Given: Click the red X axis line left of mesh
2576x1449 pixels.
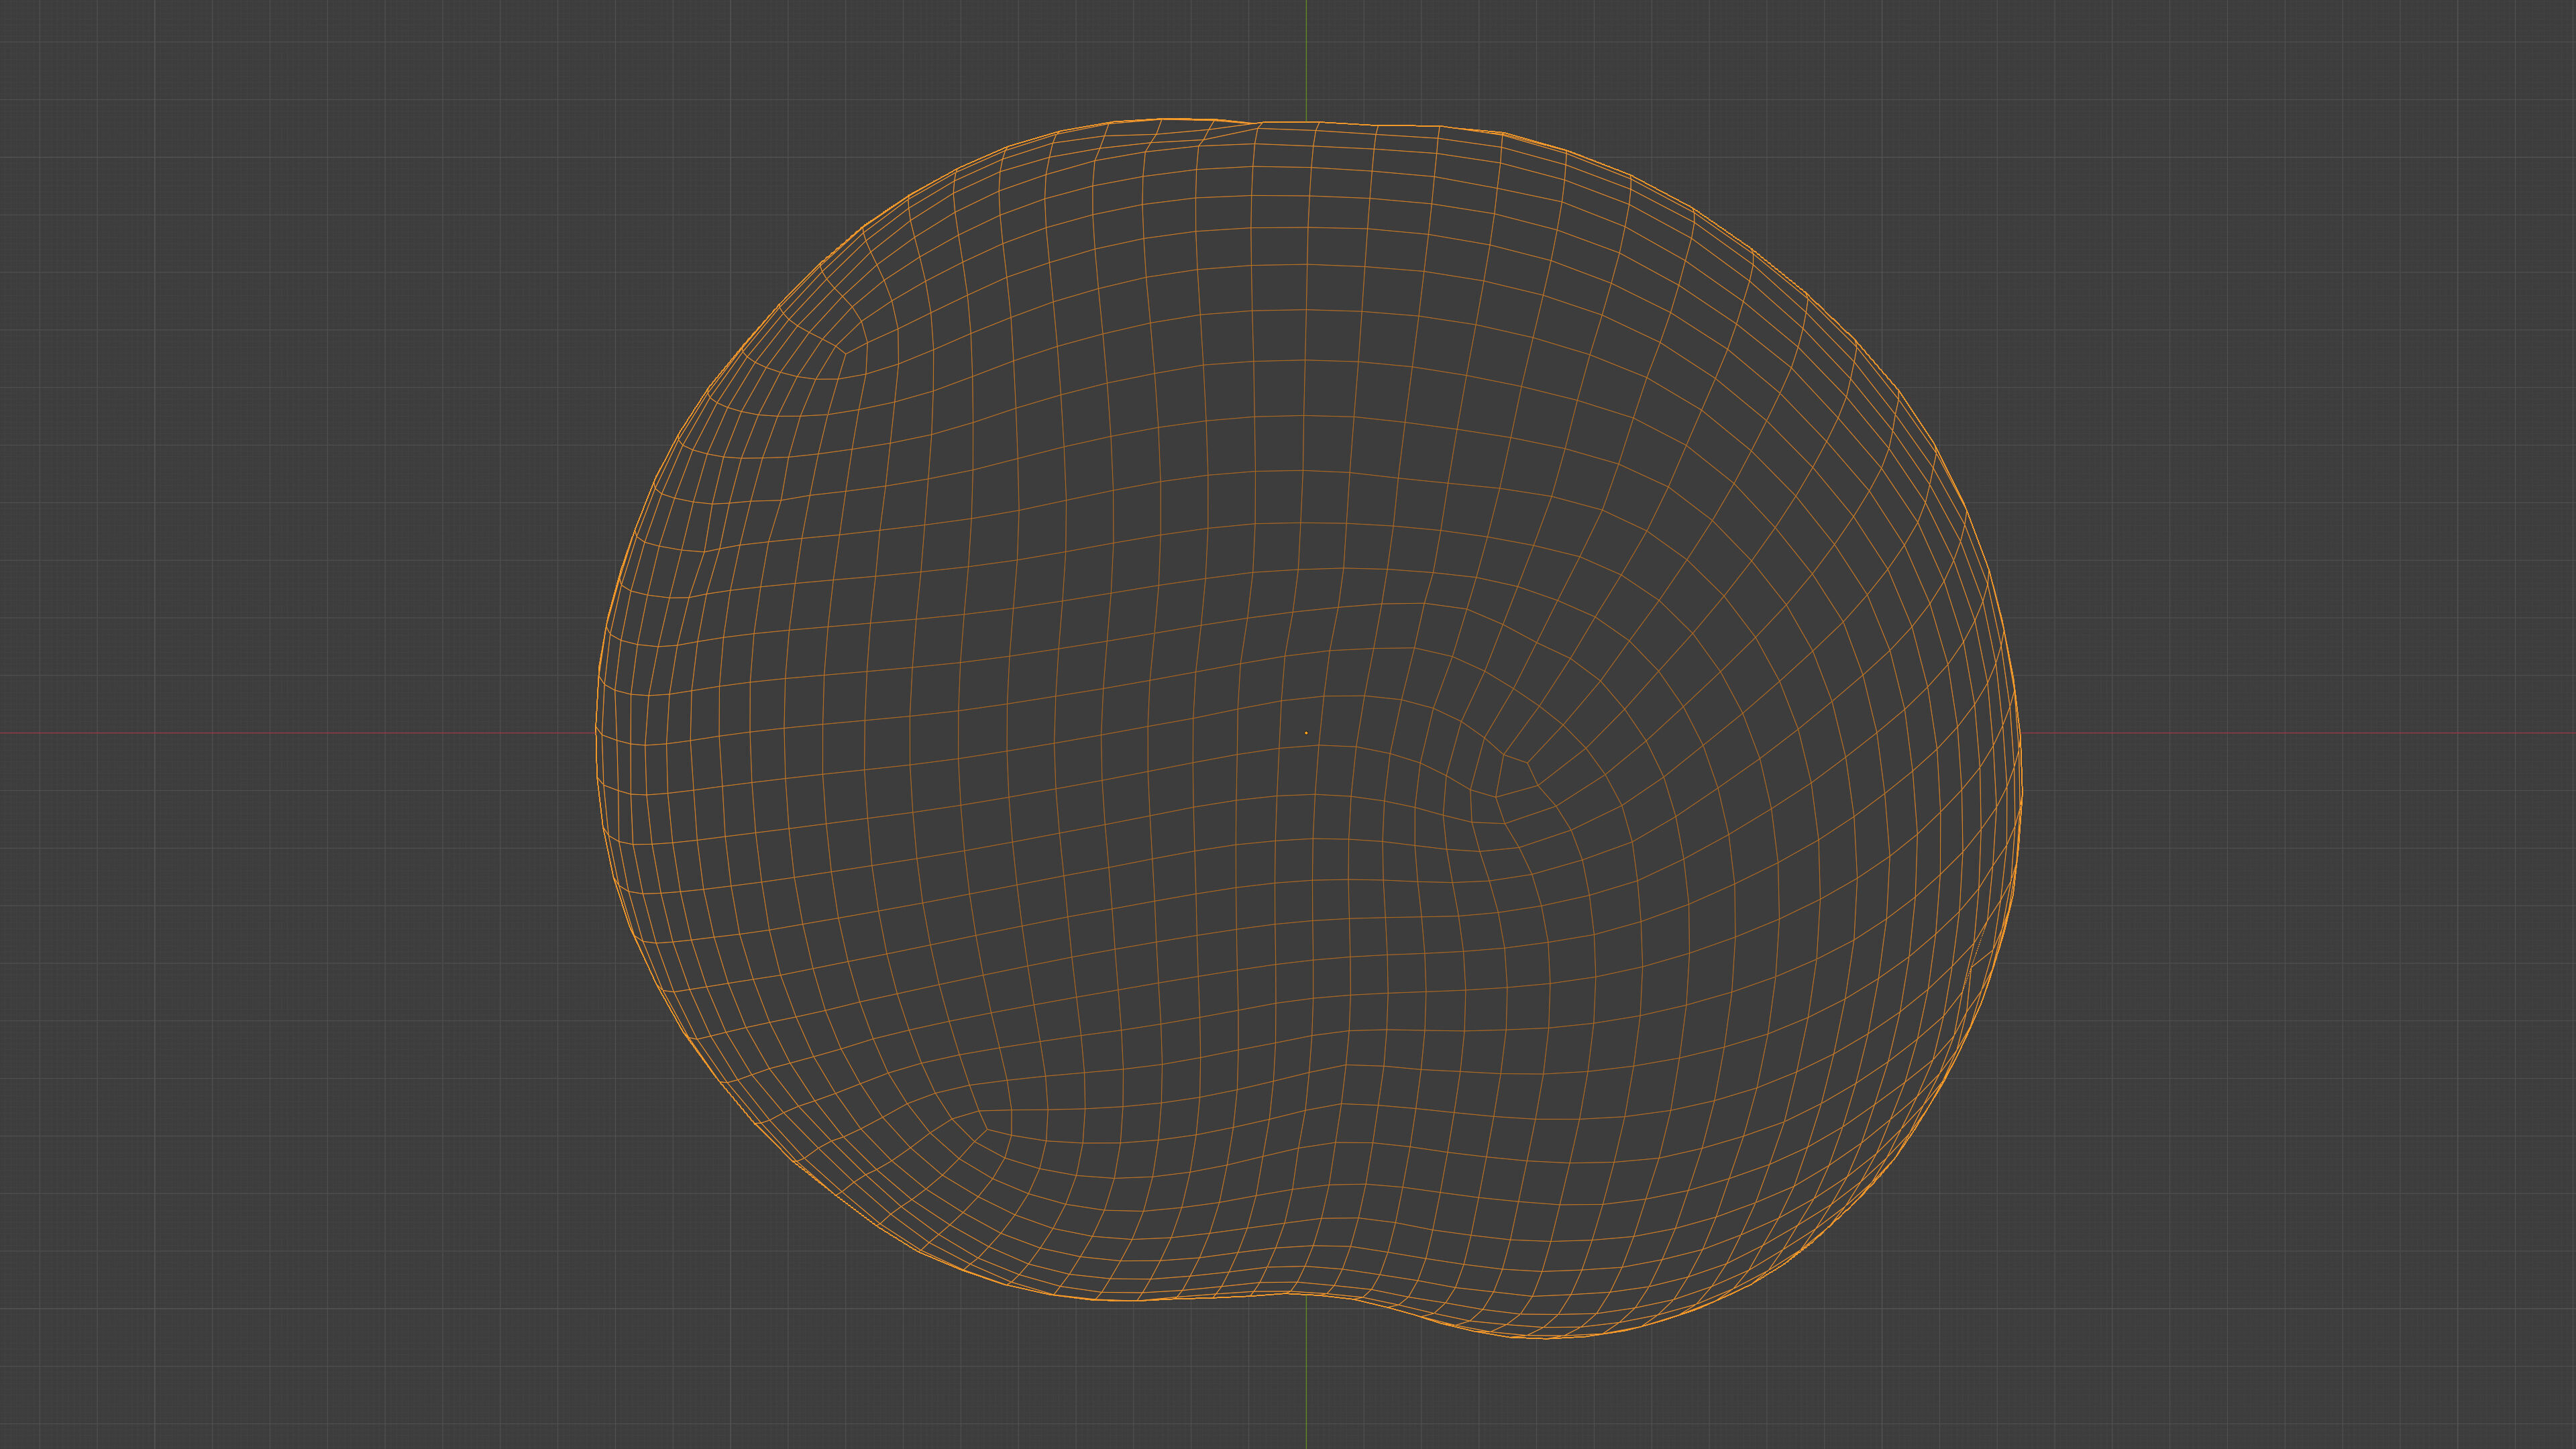Looking at the screenshot, I should pos(300,733).
